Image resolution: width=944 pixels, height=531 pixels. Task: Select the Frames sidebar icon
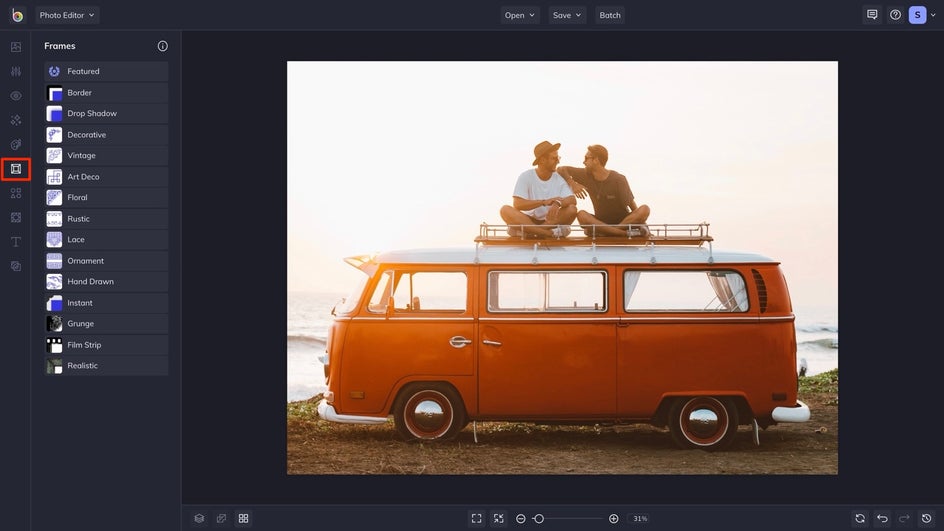[x=16, y=169]
